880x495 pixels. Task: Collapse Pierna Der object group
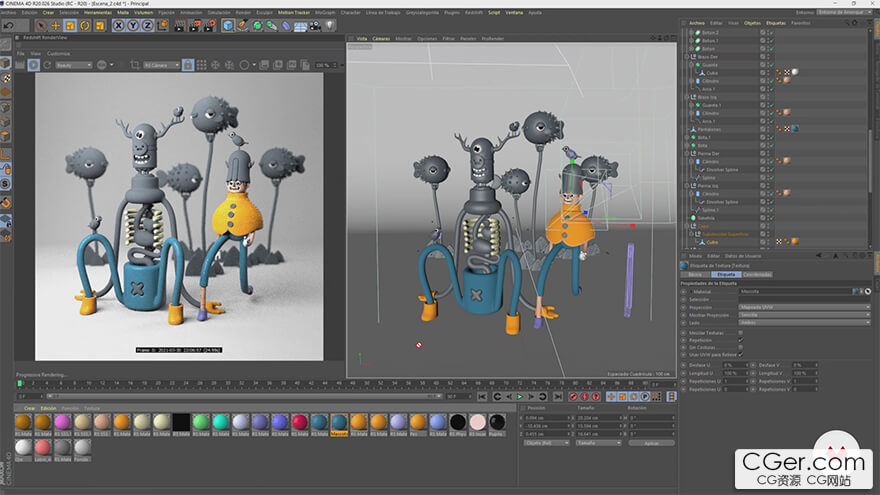(686, 153)
